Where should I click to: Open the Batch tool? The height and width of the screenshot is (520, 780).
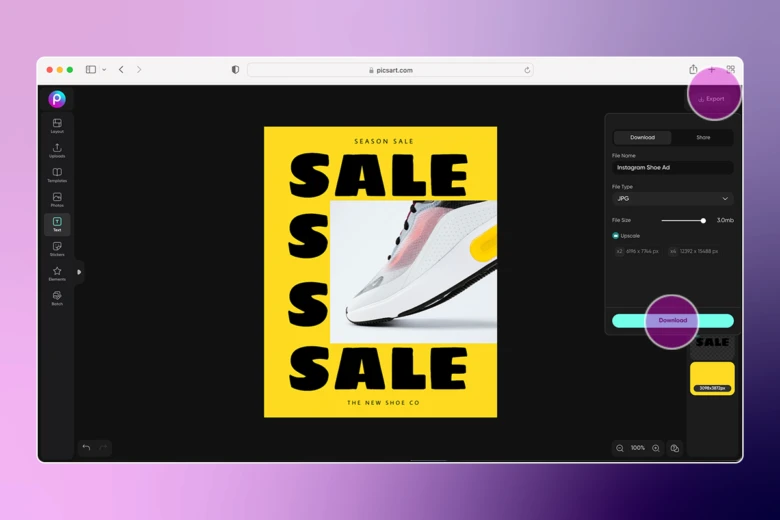pos(57,298)
